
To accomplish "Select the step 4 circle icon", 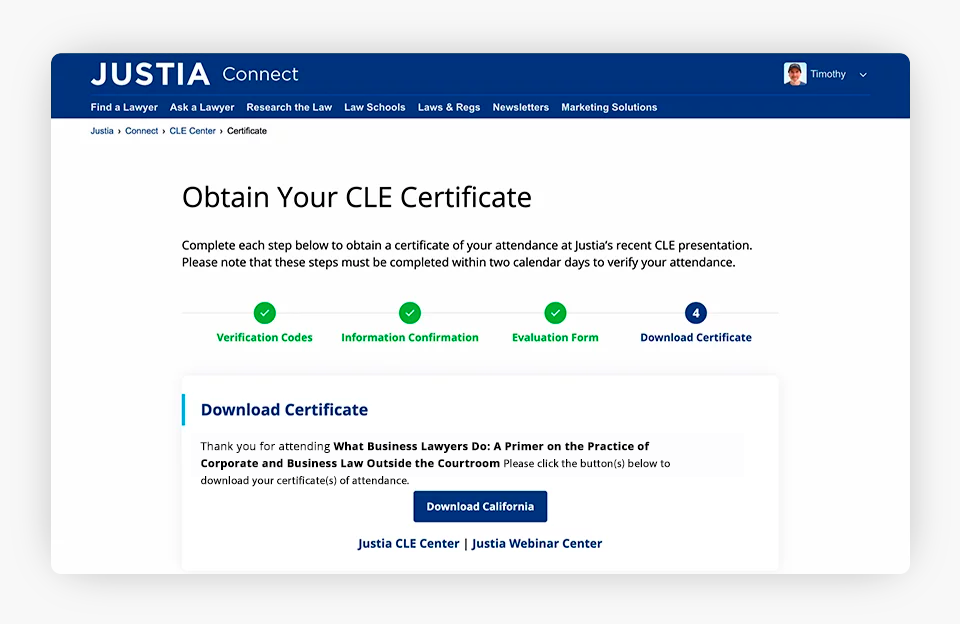I will click(x=696, y=313).
